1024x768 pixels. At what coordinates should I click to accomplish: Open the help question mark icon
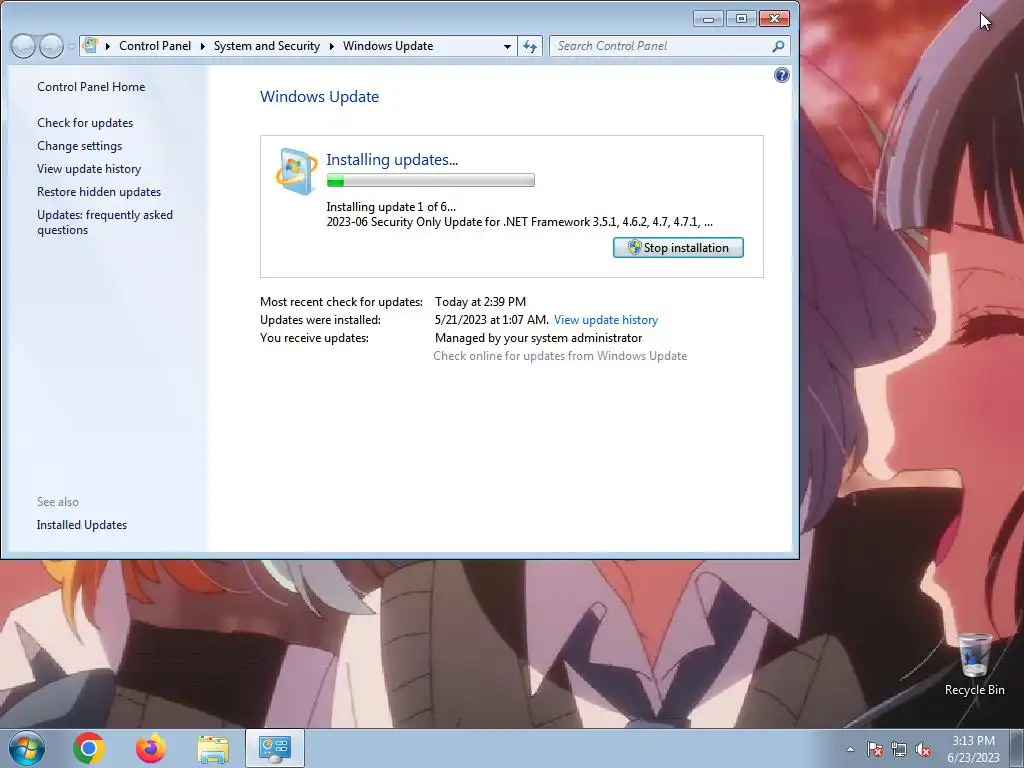tap(781, 75)
